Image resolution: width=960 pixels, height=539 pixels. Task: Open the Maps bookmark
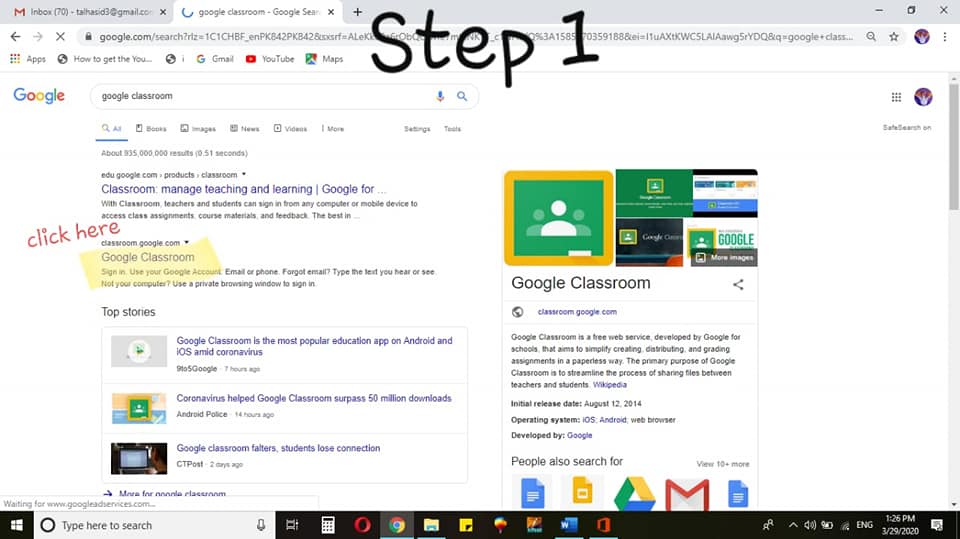coord(324,59)
